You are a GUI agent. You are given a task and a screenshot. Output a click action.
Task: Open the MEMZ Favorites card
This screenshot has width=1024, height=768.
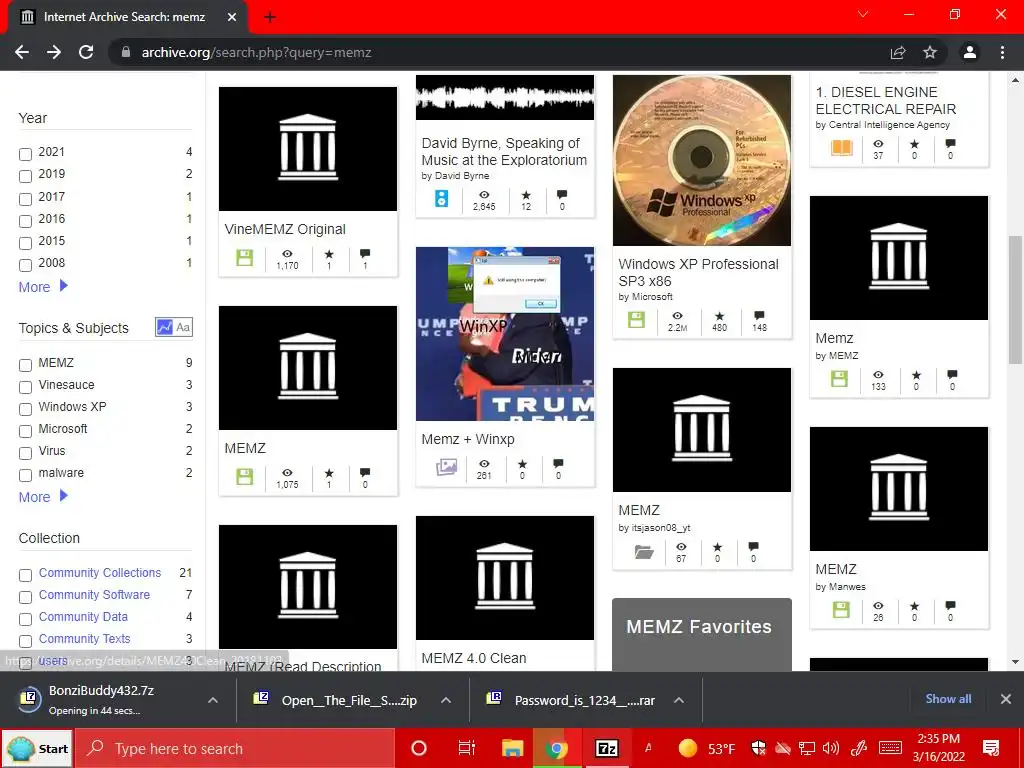pyautogui.click(x=701, y=633)
